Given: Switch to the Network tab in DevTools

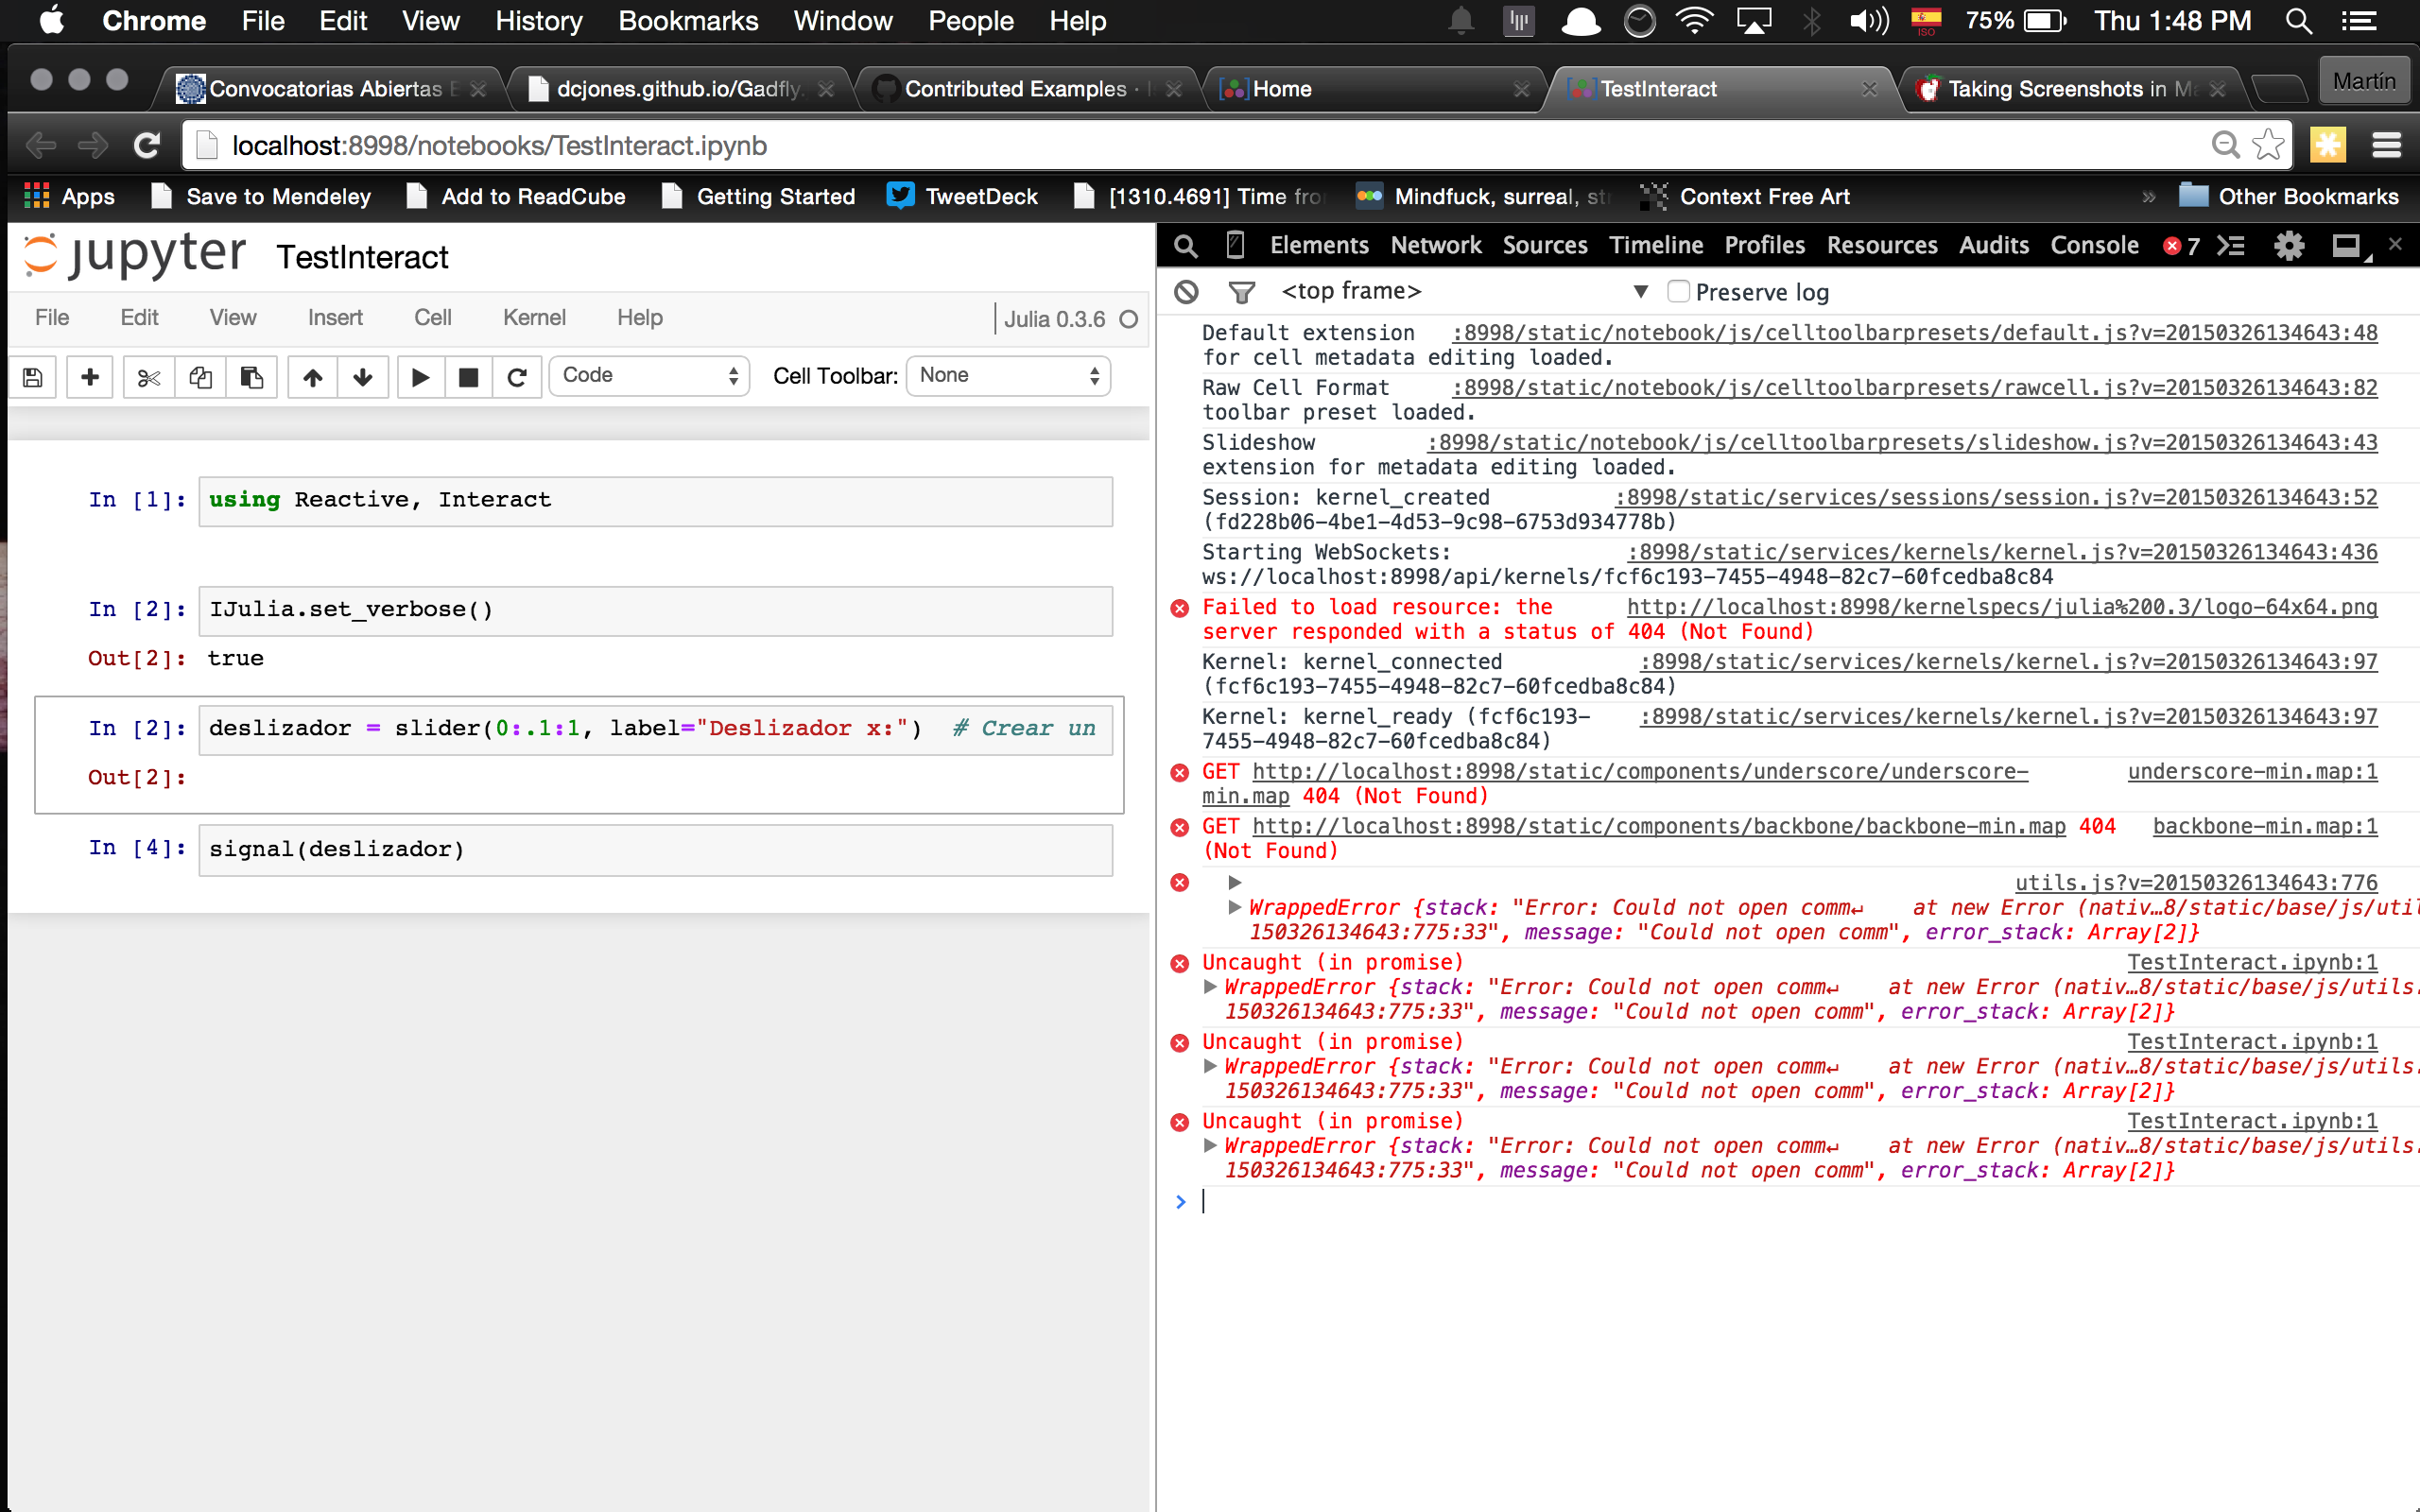Looking at the screenshot, I should (x=1436, y=246).
